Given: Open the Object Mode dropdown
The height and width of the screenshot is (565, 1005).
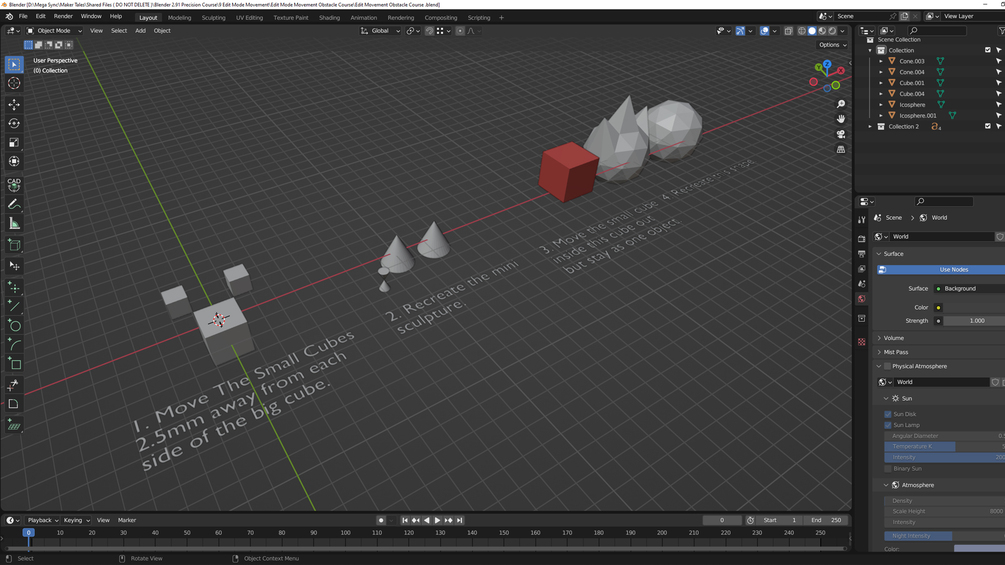Looking at the screenshot, I should 54,31.
